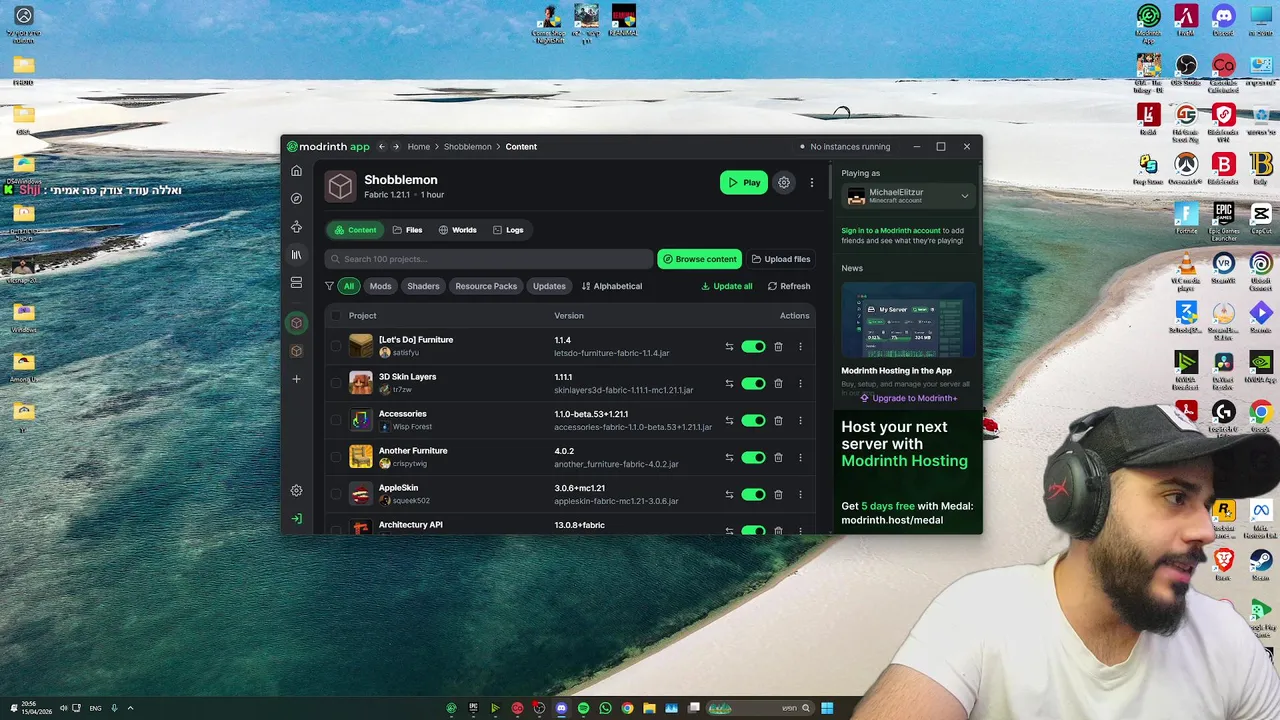Filter list by Updates
1280x720 pixels.
click(x=549, y=286)
